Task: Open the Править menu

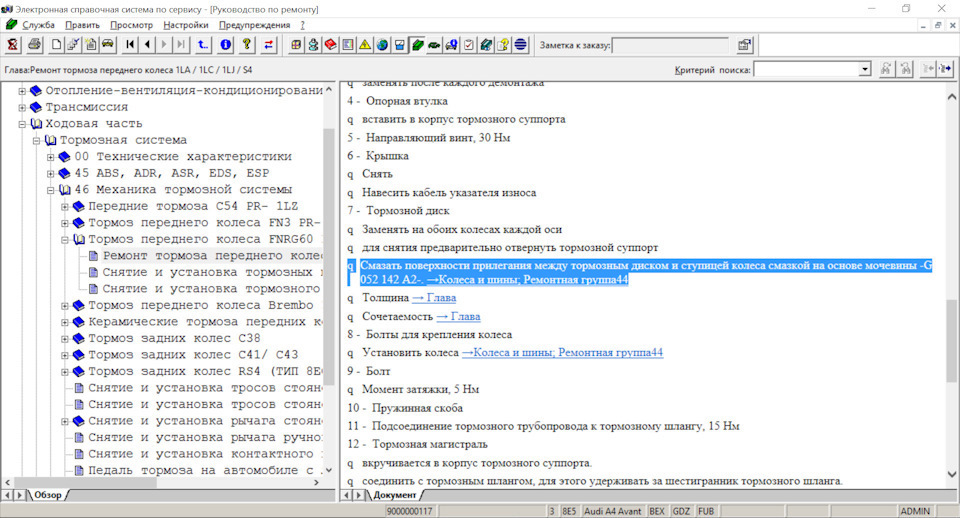Action: [x=82, y=25]
